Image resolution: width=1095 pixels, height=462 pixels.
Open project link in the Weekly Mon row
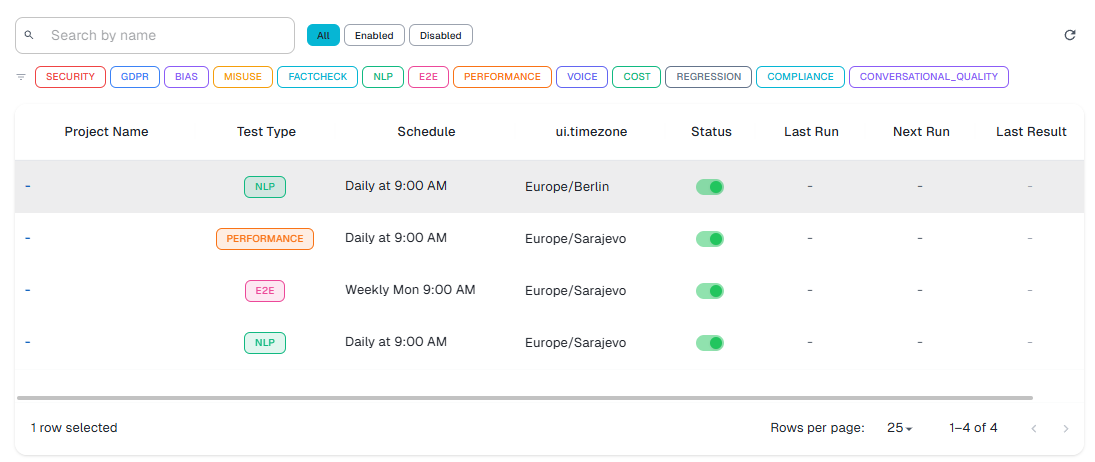coord(28,290)
